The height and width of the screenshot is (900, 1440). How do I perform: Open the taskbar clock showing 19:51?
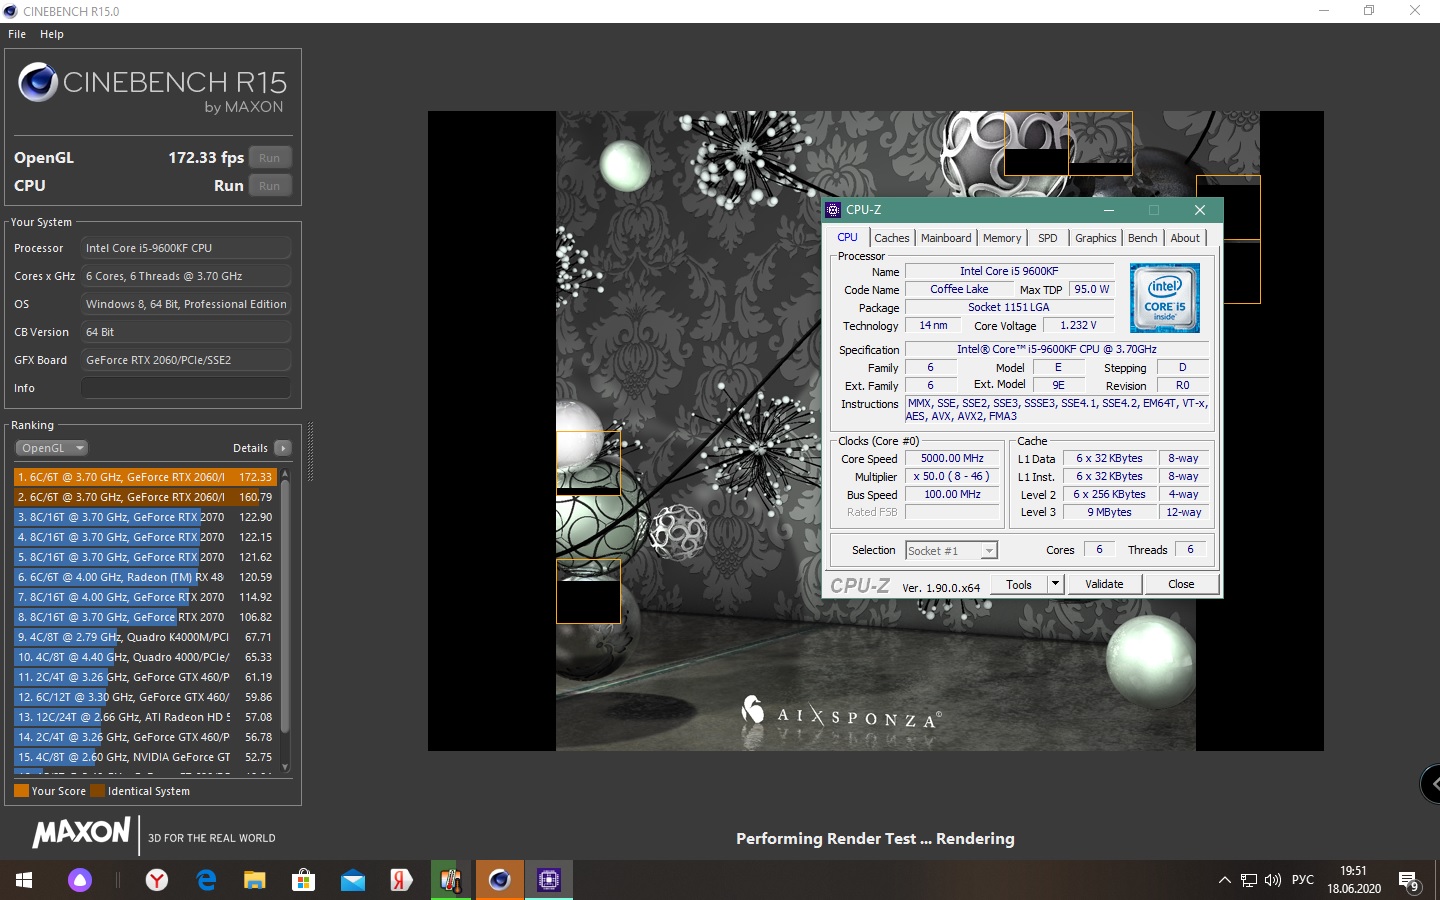(1354, 880)
